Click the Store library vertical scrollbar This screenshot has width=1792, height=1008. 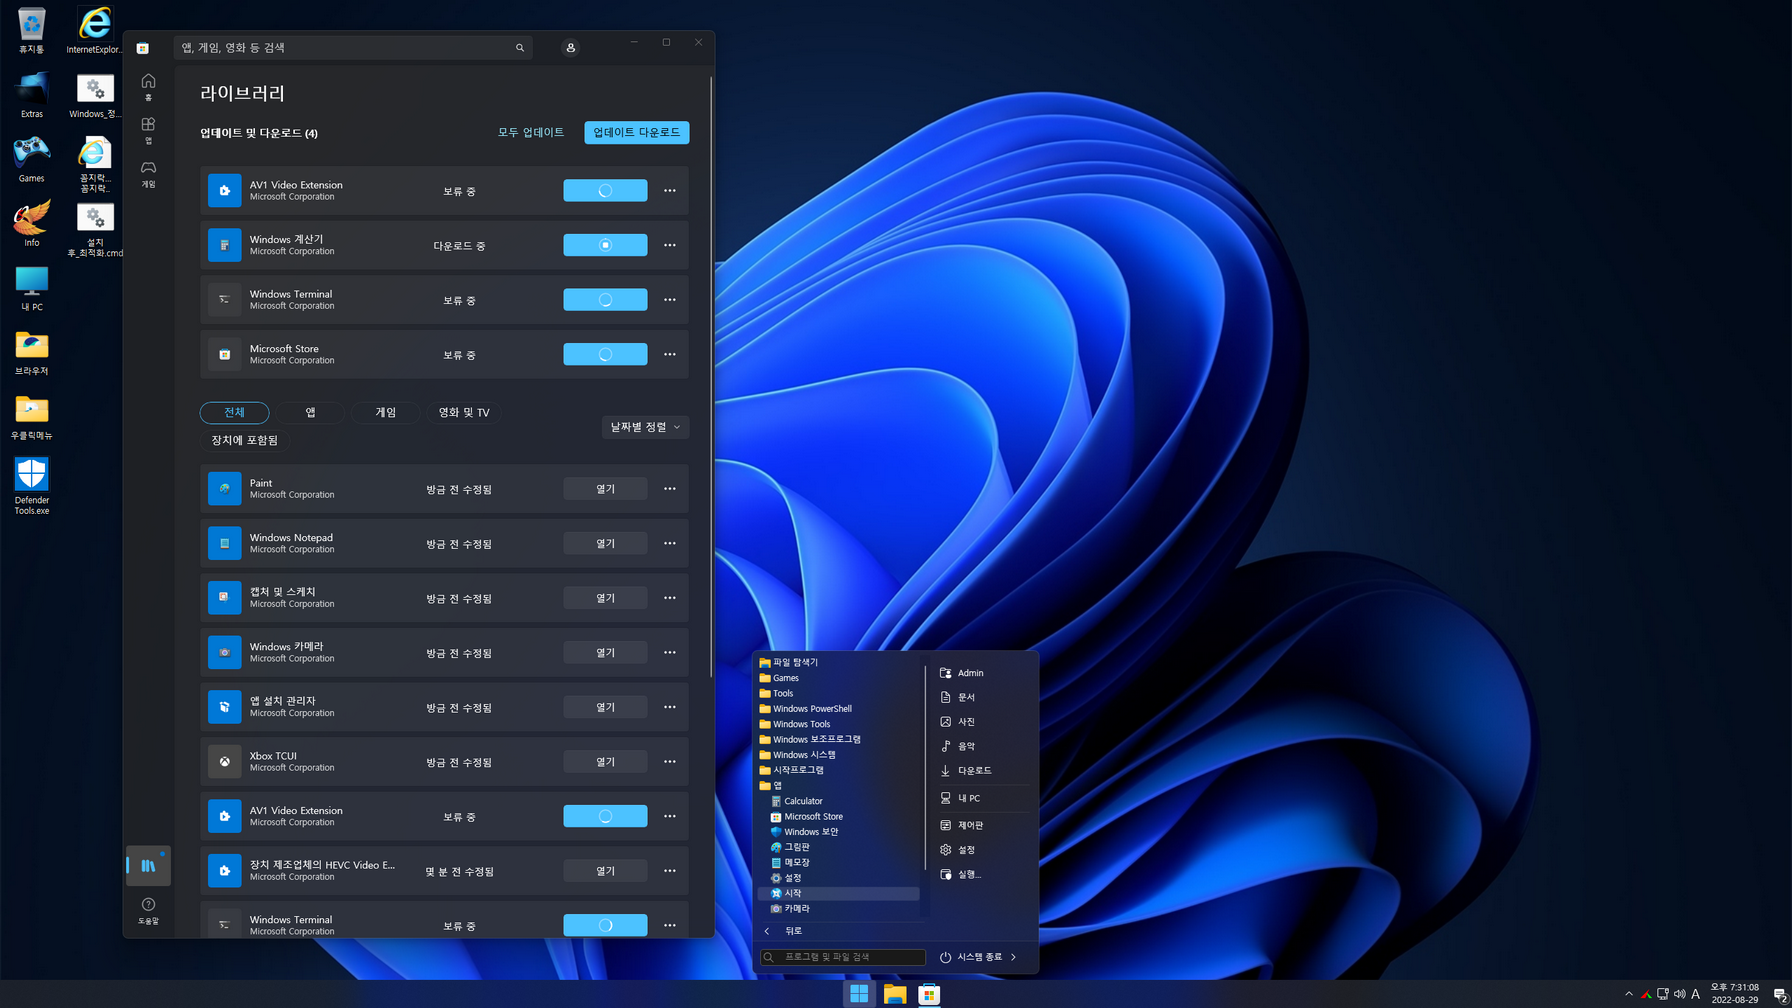(711, 375)
